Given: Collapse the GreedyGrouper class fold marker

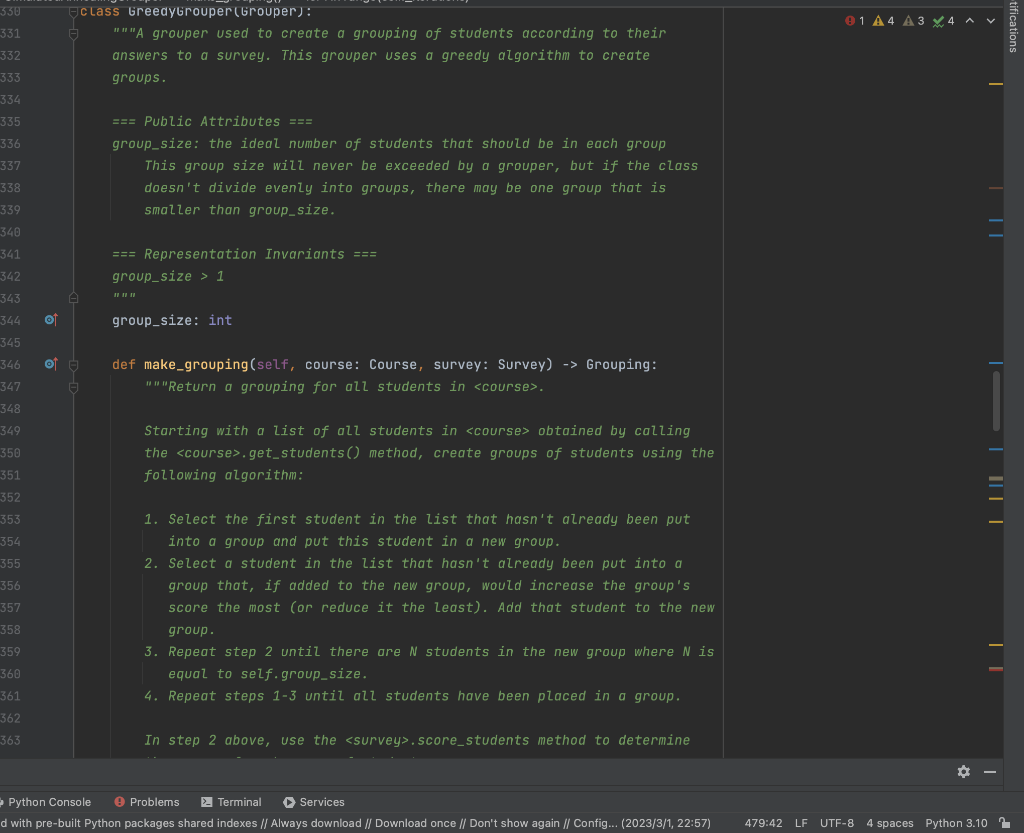Looking at the screenshot, I should coord(73,12).
